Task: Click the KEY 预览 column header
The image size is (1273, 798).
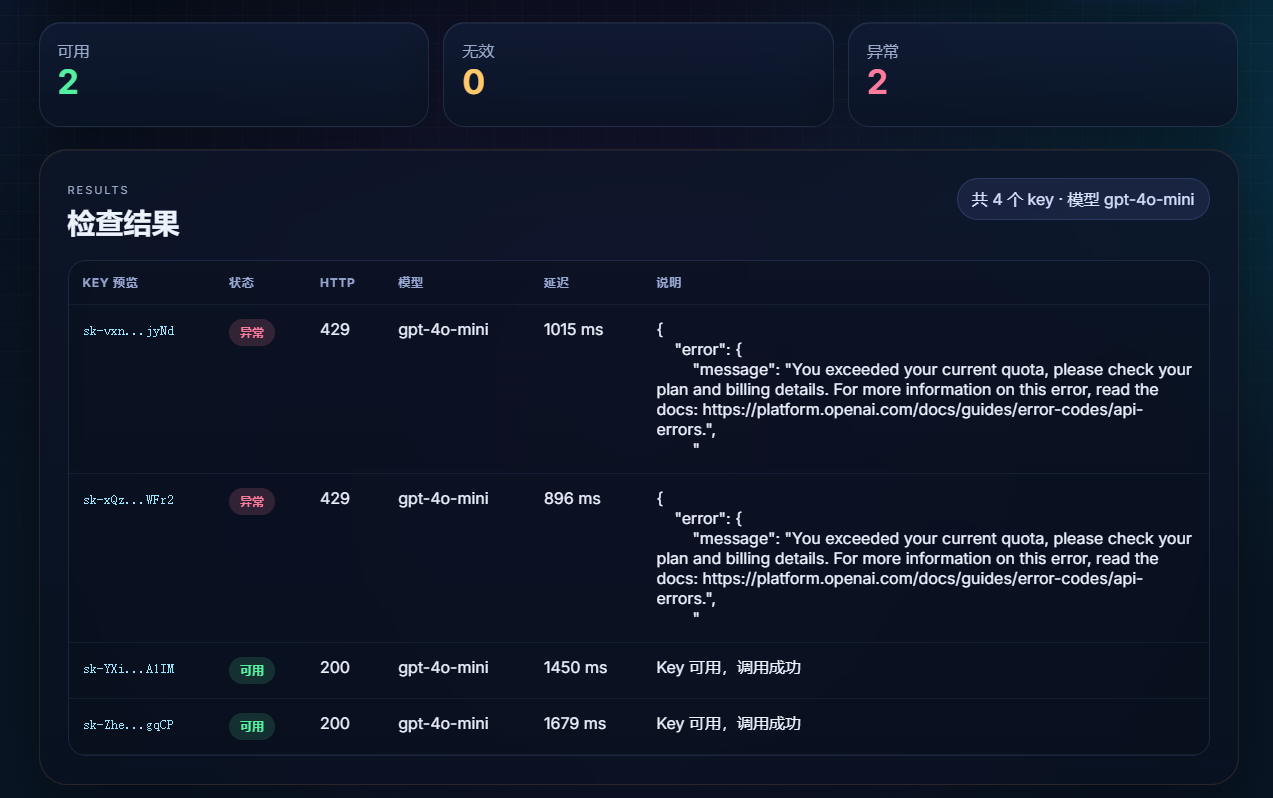Action: coord(110,283)
